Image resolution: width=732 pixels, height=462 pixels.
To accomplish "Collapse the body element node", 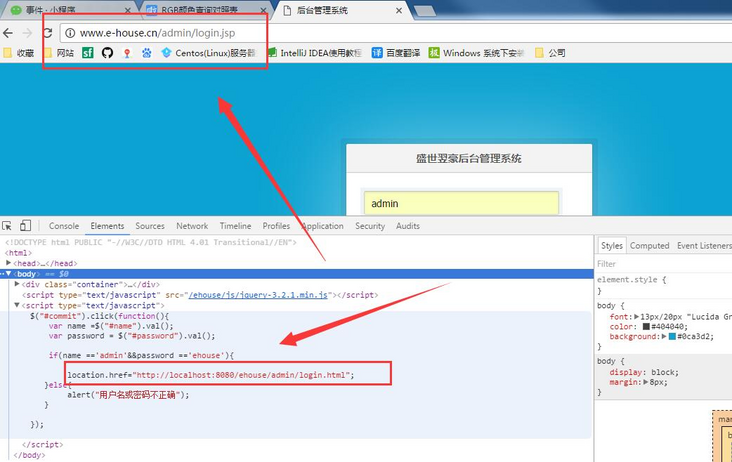I will click(8, 273).
